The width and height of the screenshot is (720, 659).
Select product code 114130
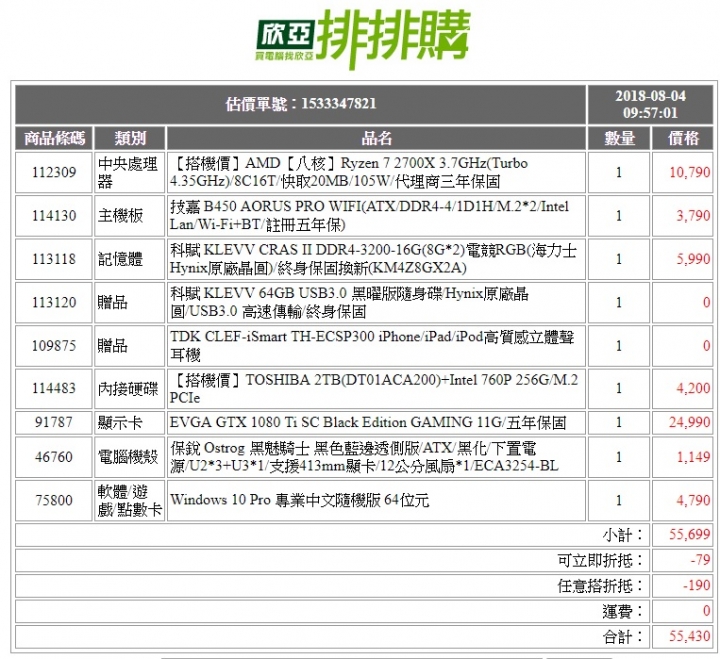[x=54, y=215]
